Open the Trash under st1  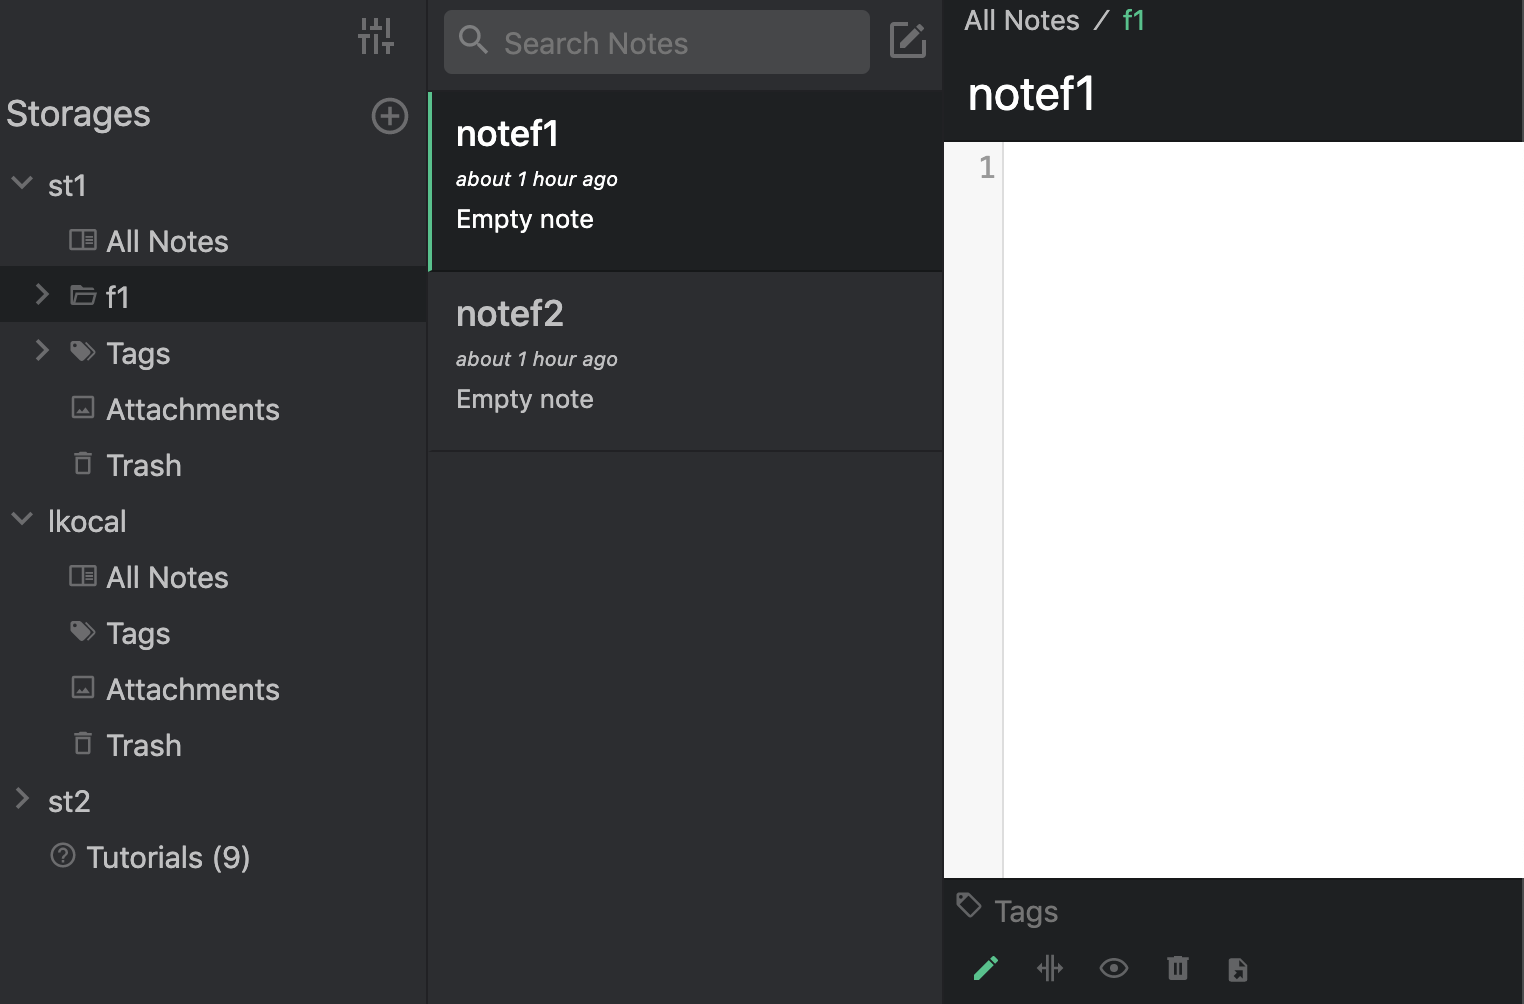click(143, 464)
